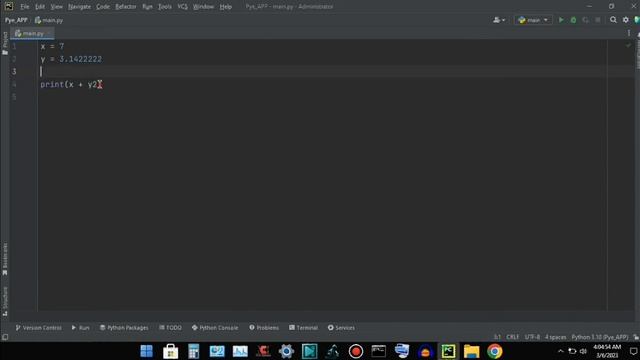Close the main.py editor tab

tap(49, 33)
